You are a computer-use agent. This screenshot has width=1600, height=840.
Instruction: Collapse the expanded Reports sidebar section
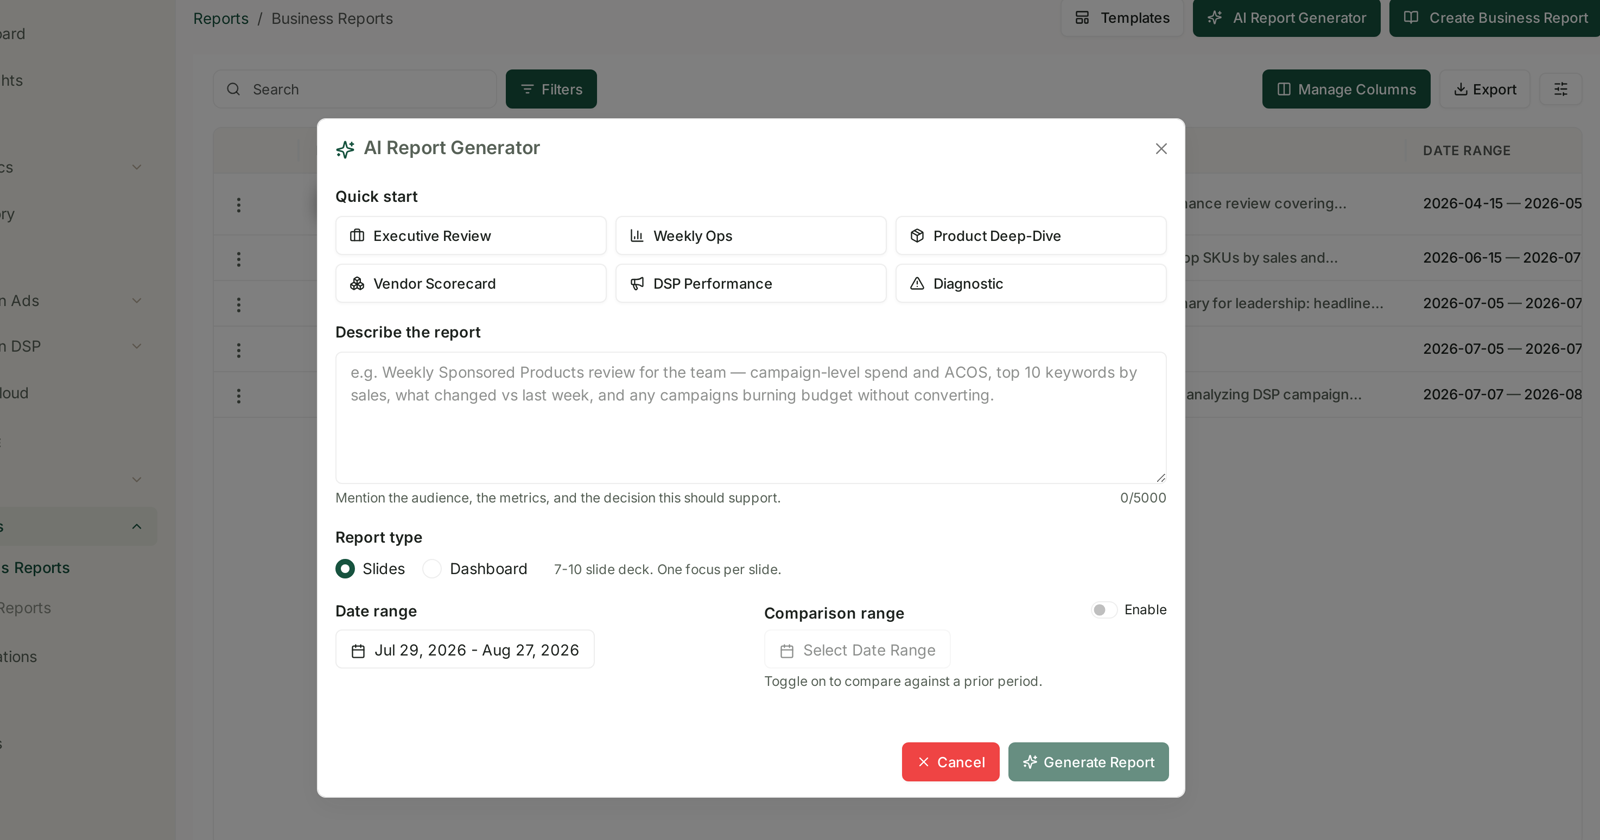[x=137, y=527]
